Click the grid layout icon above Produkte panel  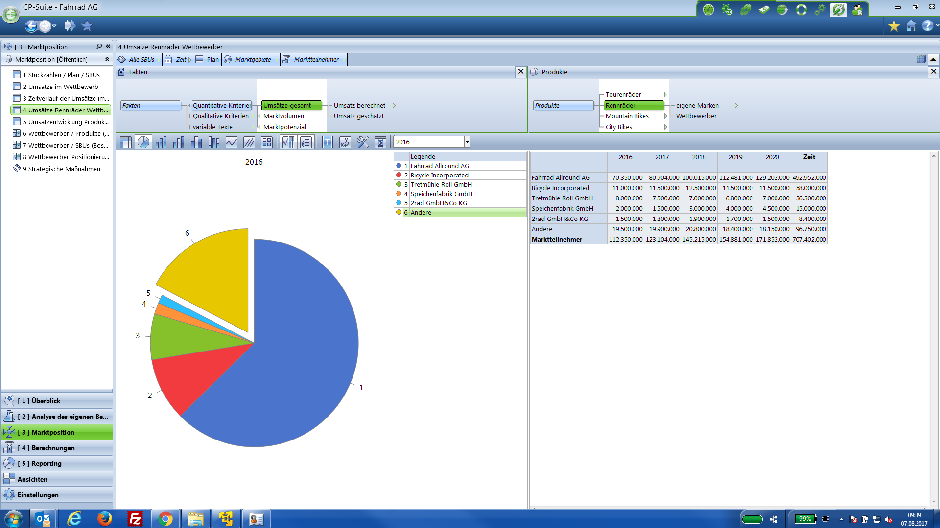click(x=921, y=59)
